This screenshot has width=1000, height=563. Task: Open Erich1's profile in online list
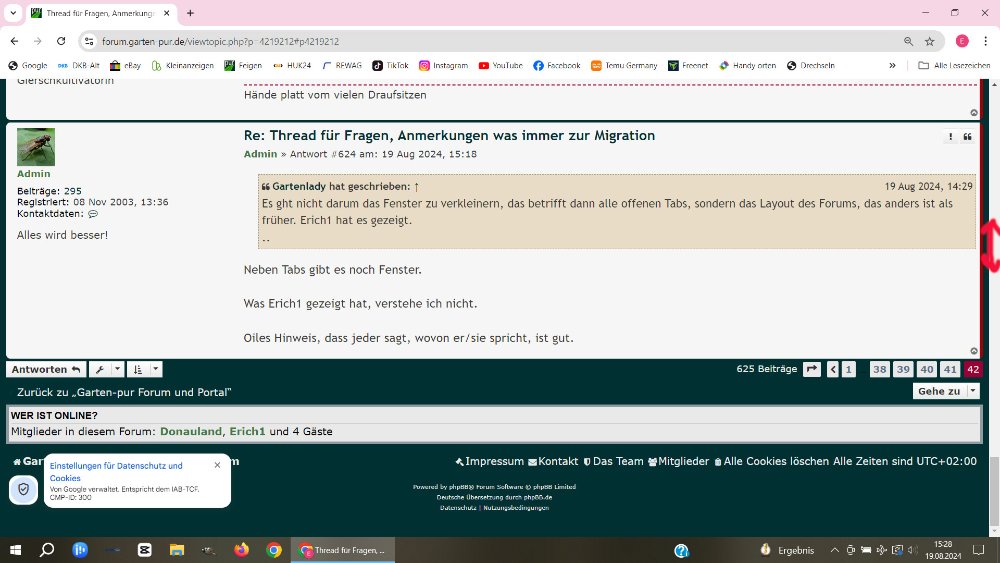[x=247, y=431]
